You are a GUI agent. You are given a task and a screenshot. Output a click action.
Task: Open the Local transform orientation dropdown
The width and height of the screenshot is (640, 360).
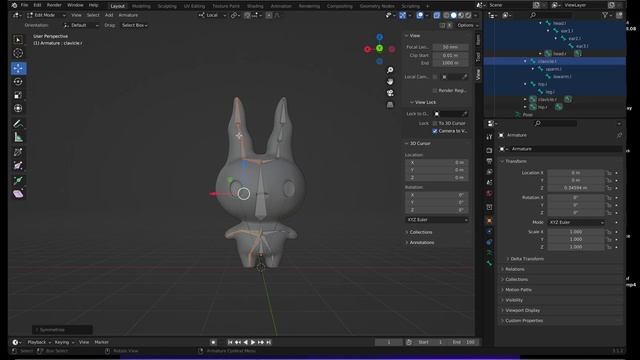point(212,15)
